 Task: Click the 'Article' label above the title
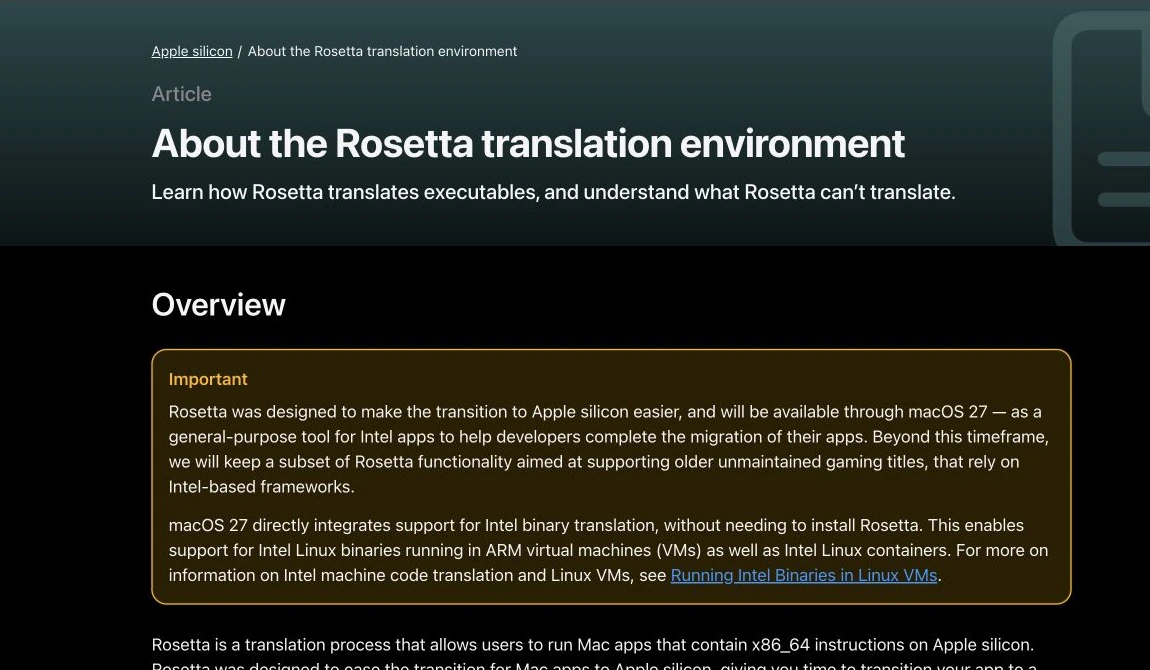point(181,94)
